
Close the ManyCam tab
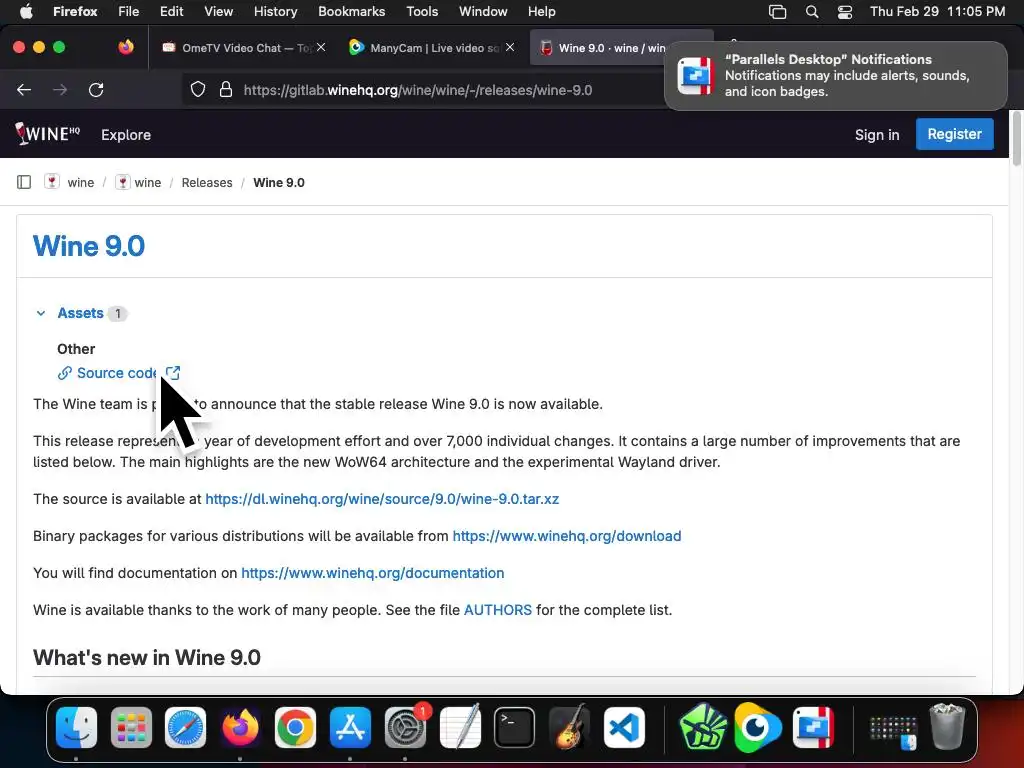(x=510, y=47)
